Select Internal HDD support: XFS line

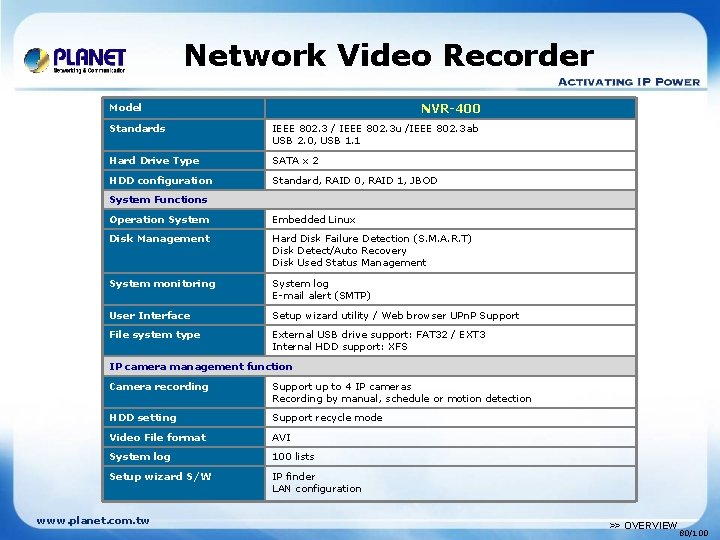[x=339, y=347]
